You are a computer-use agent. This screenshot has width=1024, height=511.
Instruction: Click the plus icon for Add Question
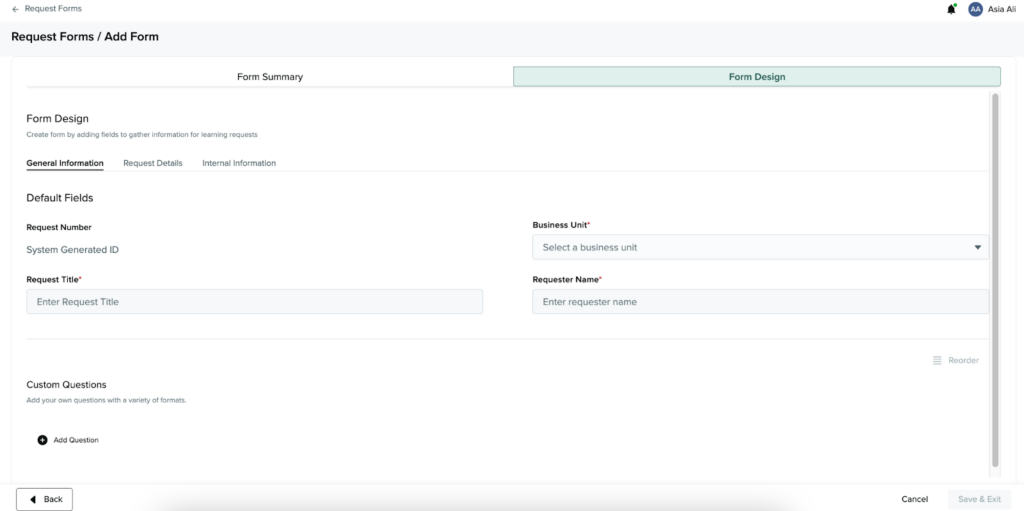[42, 440]
